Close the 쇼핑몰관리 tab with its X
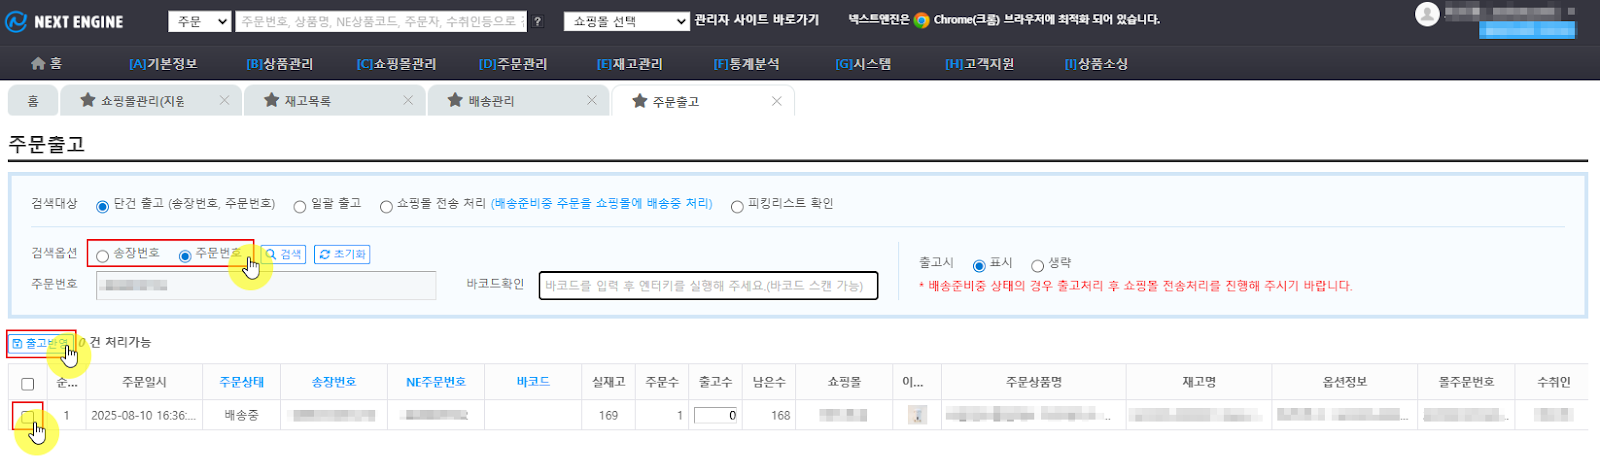 [224, 101]
